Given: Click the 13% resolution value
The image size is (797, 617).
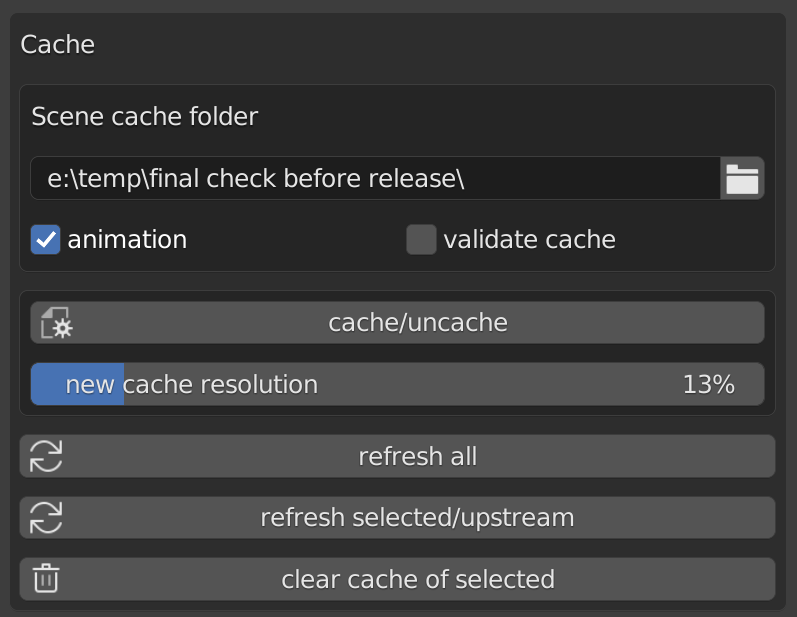Looking at the screenshot, I should 708,384.
